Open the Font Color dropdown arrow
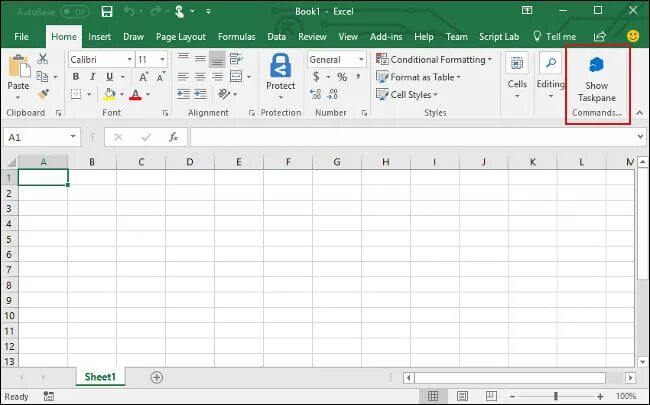Viewport: 650px width, 405px height. click(148, 95)
